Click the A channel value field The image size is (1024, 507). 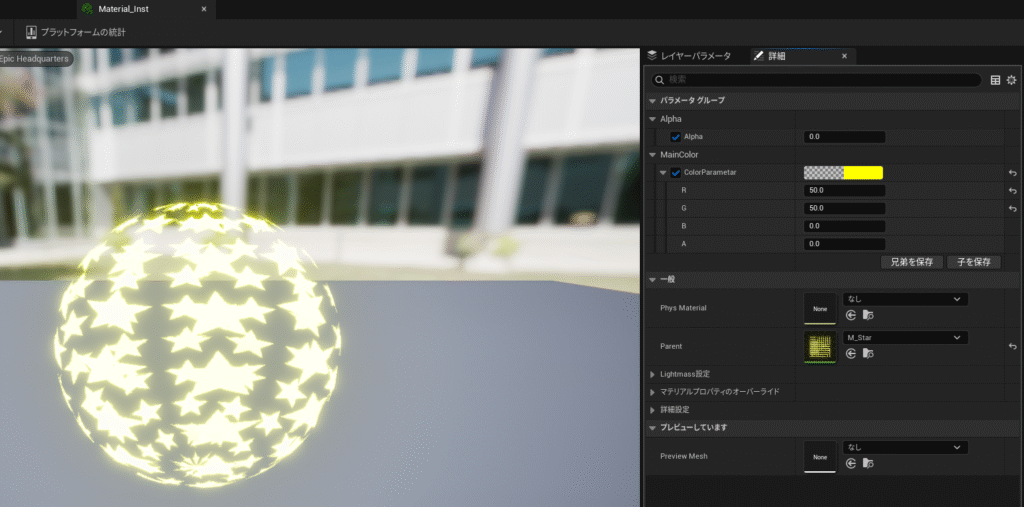[x=844, y=244]
